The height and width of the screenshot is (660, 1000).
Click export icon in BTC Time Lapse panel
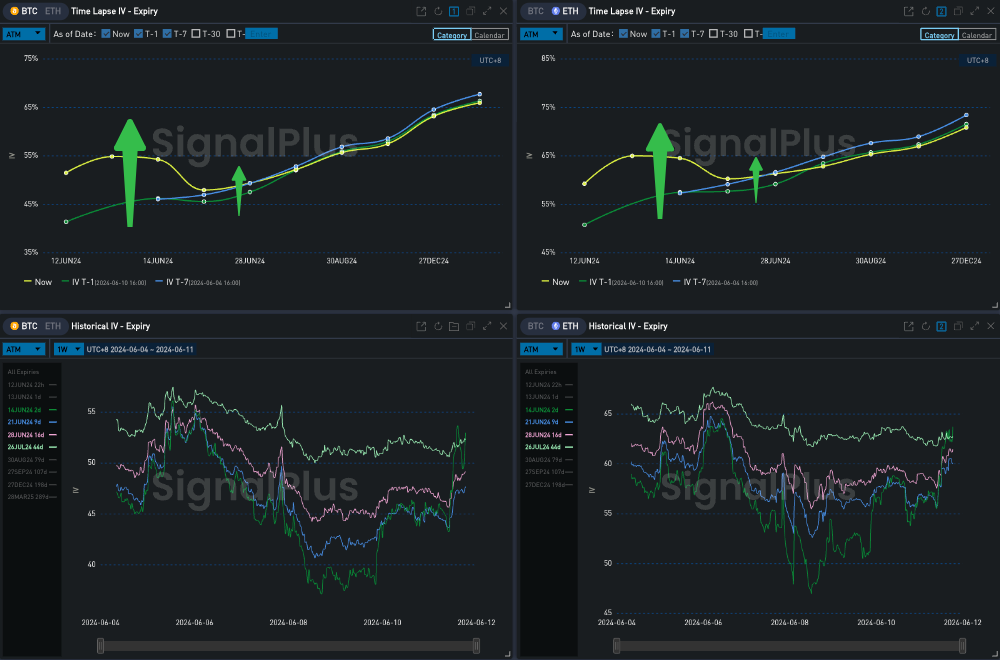click(421, 11)
